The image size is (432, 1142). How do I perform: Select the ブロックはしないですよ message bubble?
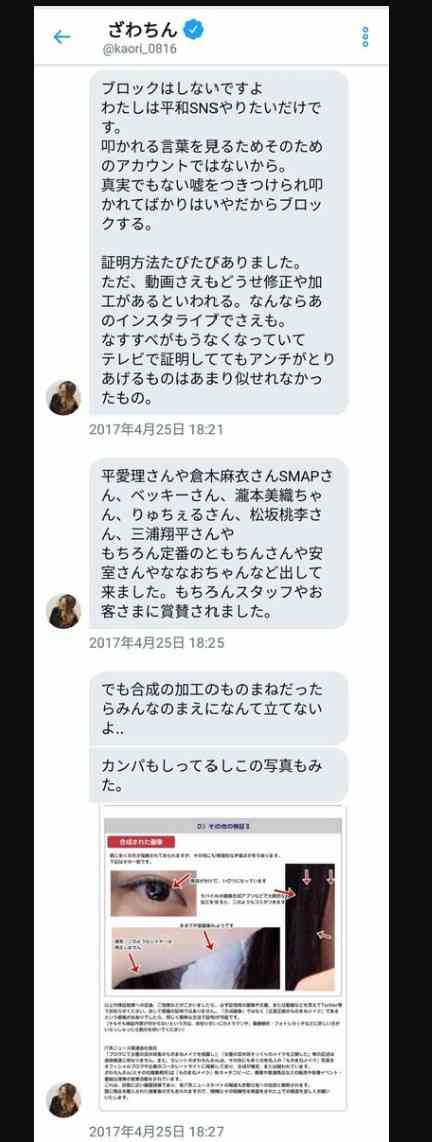point(219,243)
